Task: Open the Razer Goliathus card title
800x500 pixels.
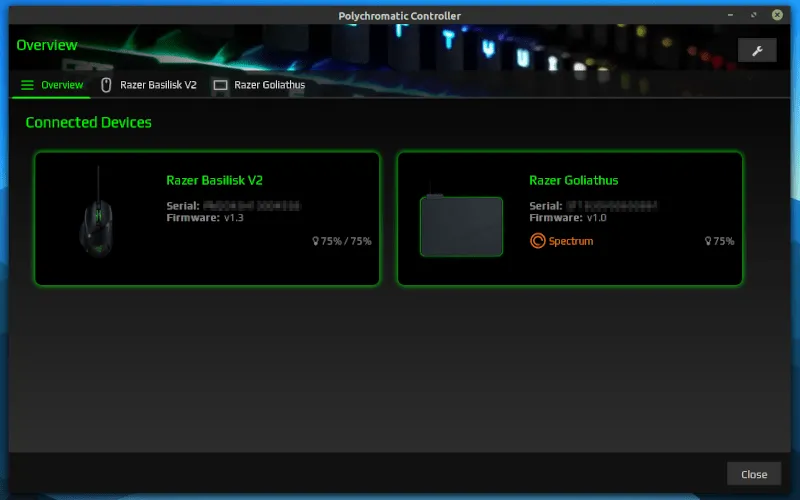Action: tap(573, 181)
